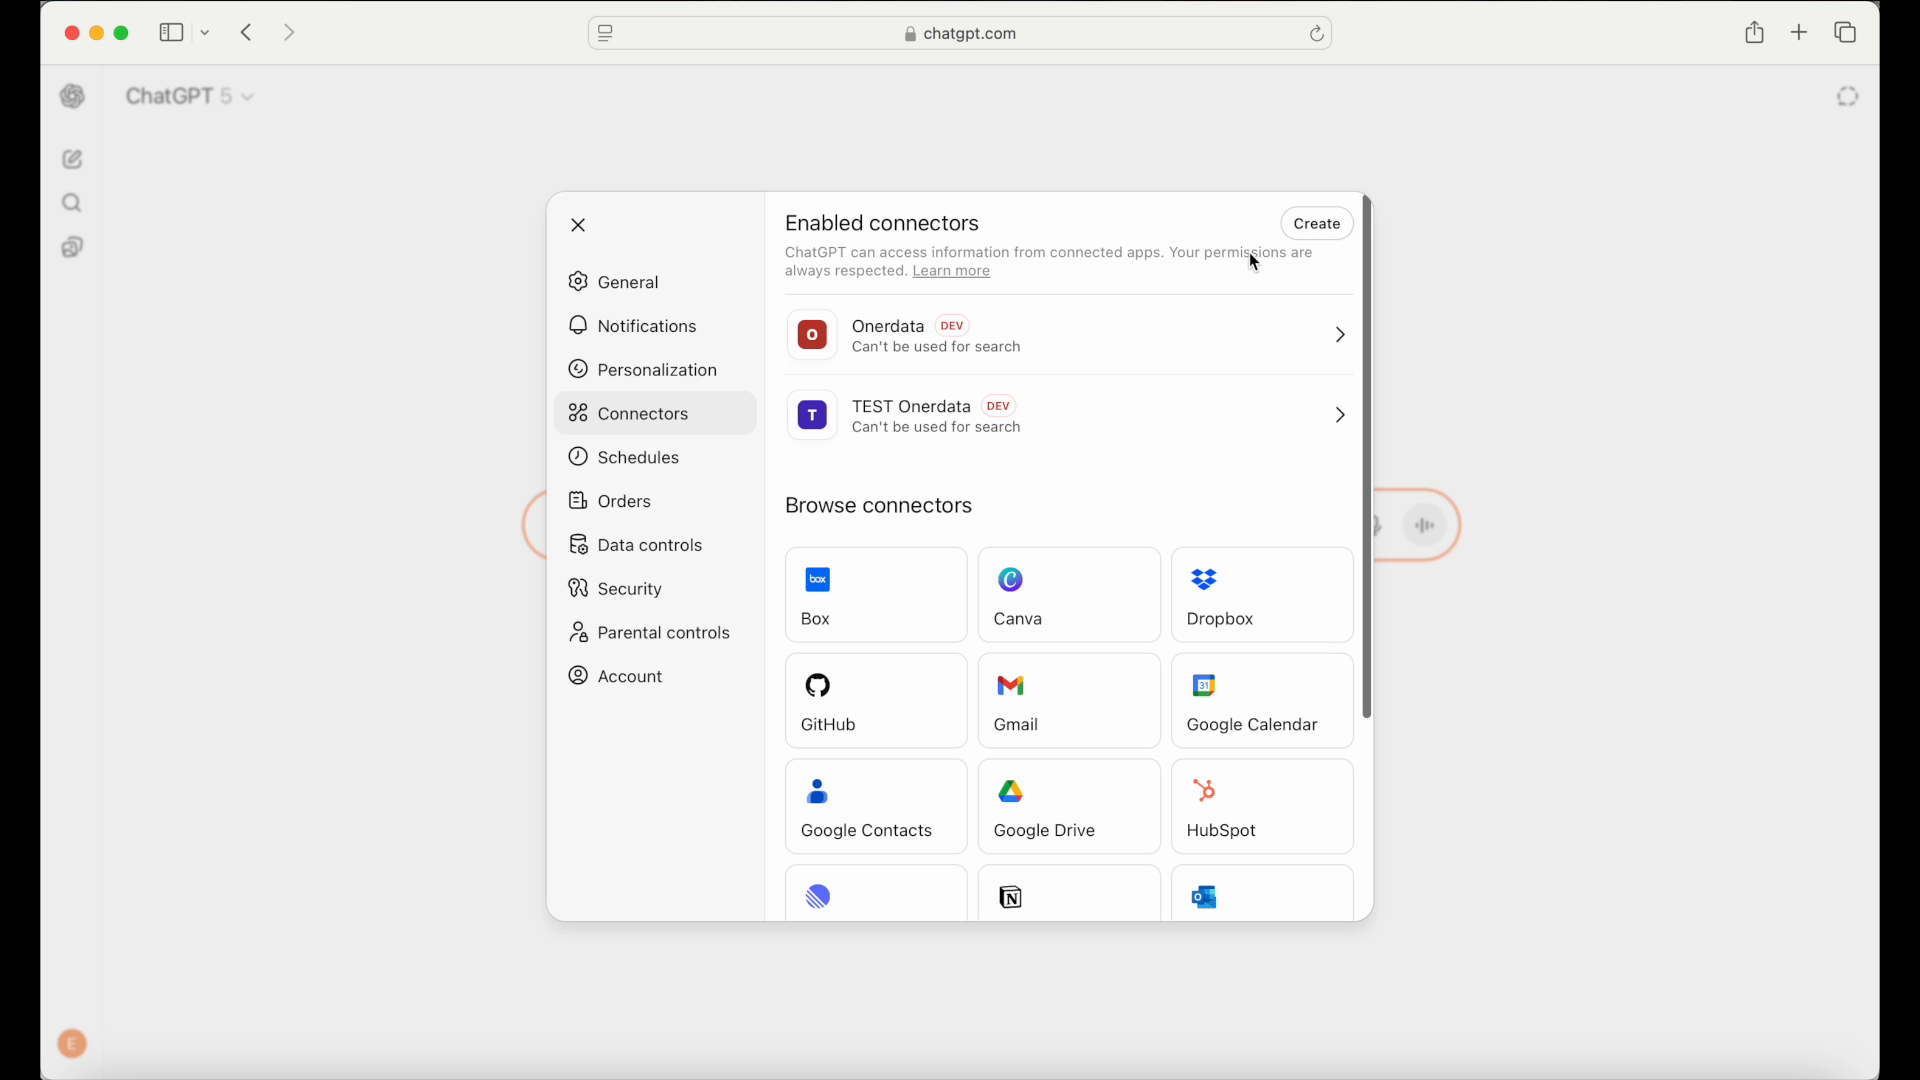Select the Google Calendar connector

tap(1262, 700)
